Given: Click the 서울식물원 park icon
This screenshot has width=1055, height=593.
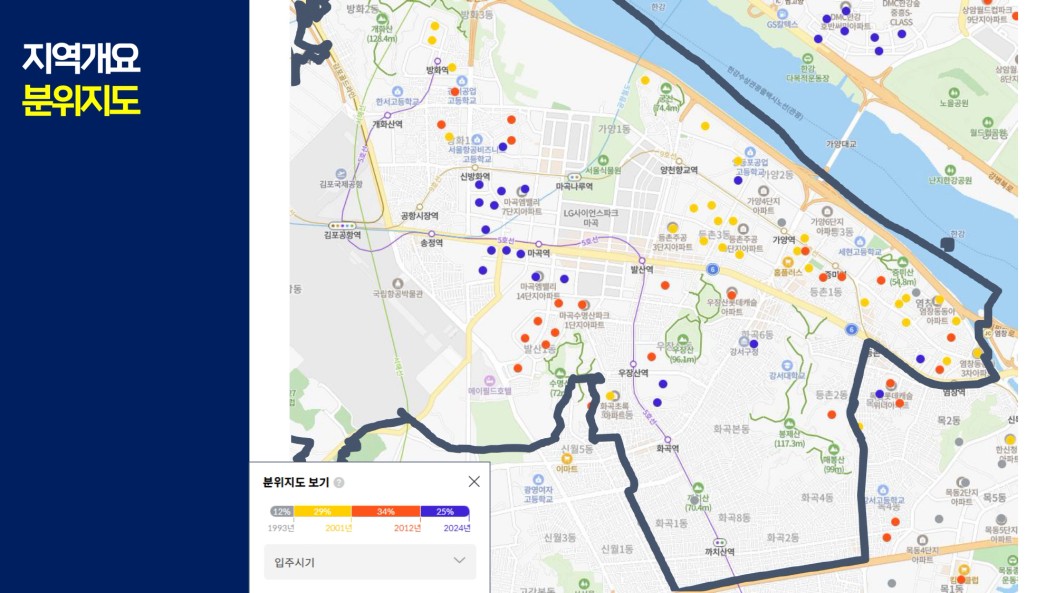Looking at the screenshot, I should [x=603, y=160].
